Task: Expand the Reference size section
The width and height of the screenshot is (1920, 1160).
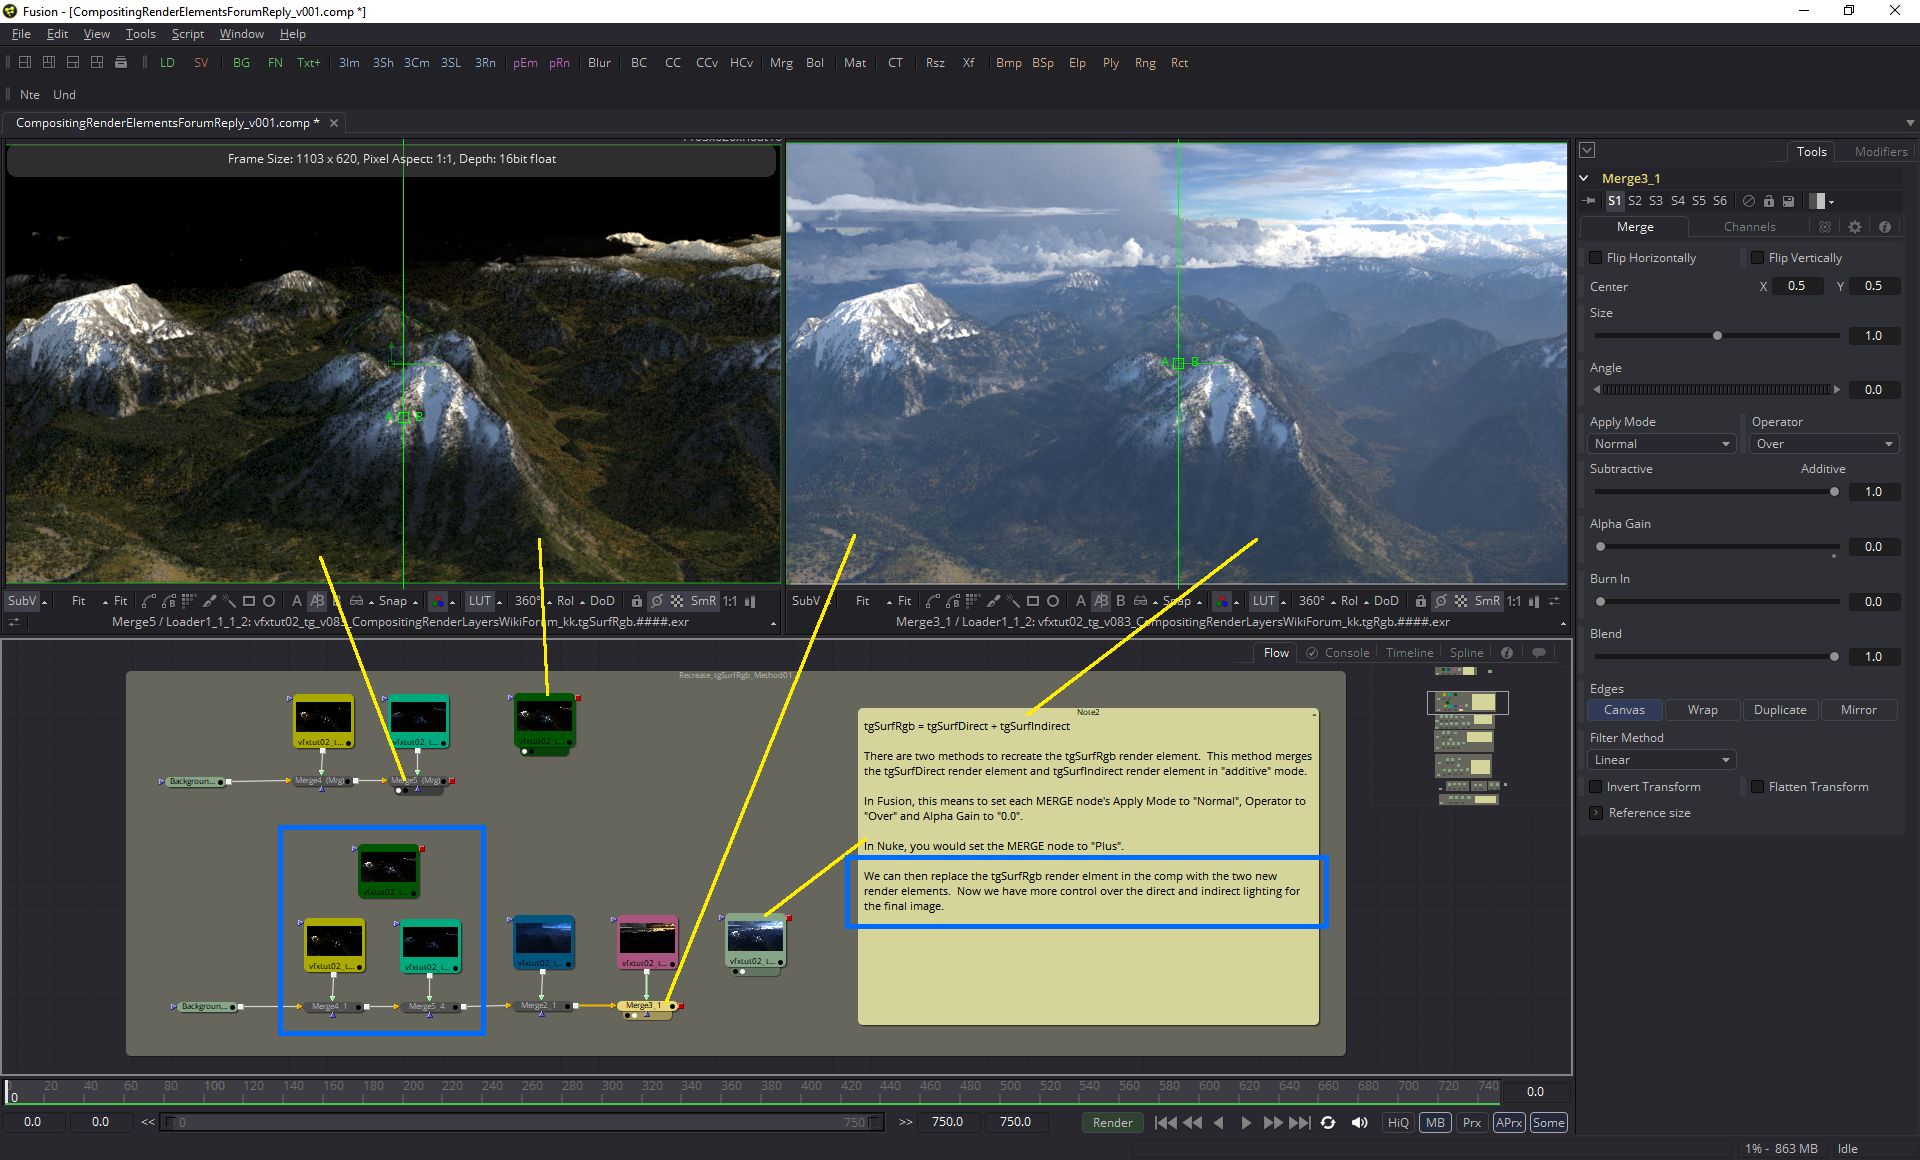Action: point(1595,813)
